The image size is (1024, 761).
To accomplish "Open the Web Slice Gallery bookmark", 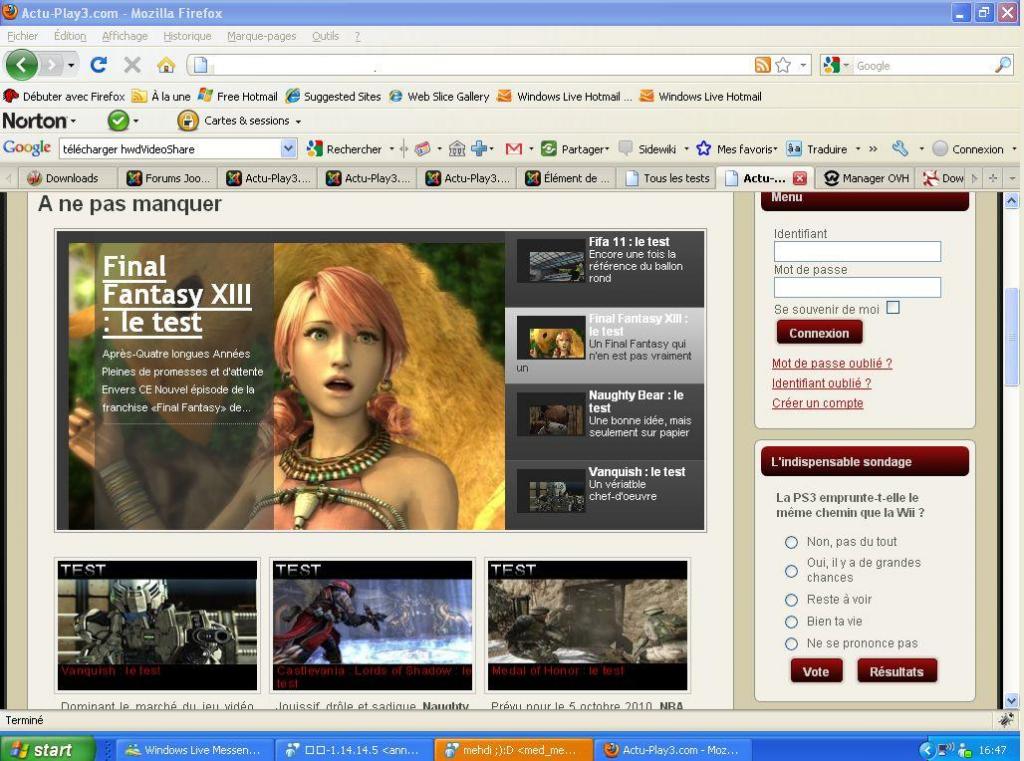I will click(x=439, y=97).
